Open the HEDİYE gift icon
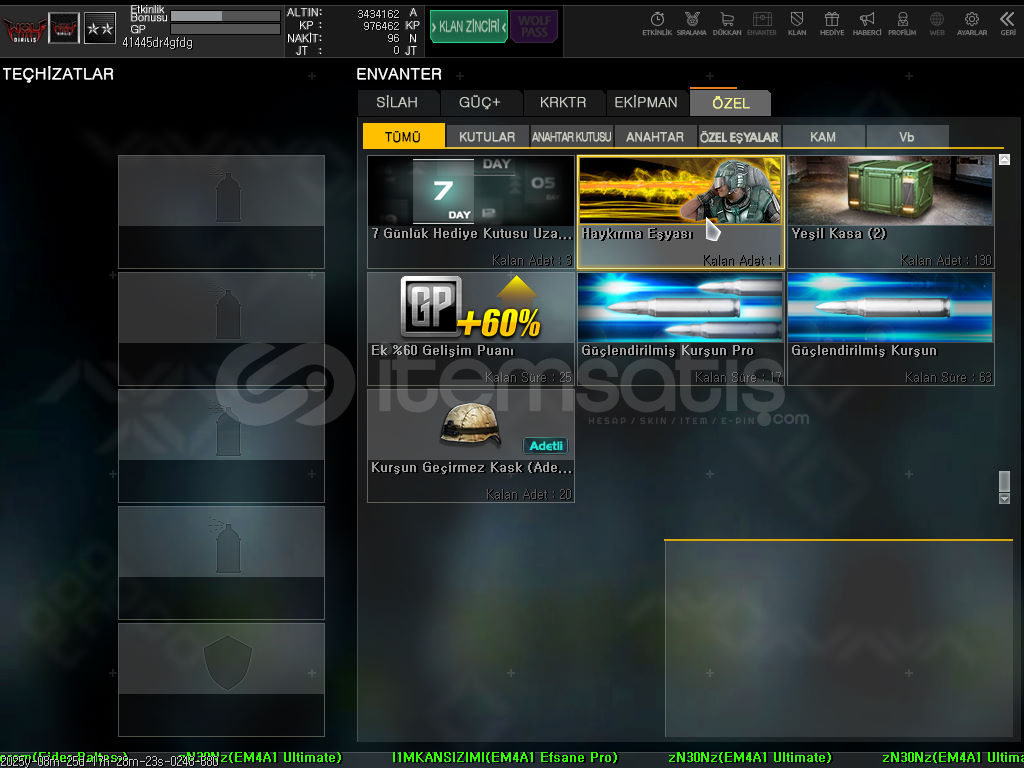Screen dimensions: 1024x768 [832, 24]
